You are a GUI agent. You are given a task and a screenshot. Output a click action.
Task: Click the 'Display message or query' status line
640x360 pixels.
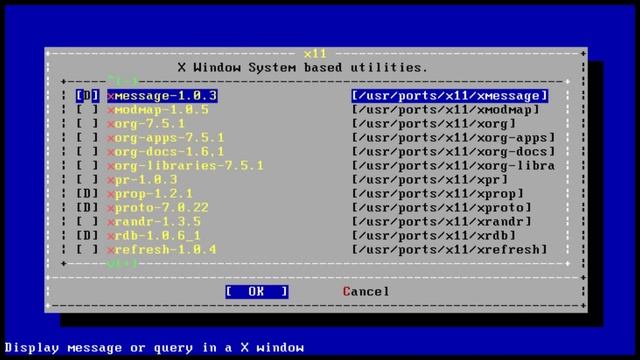point(154,348)
